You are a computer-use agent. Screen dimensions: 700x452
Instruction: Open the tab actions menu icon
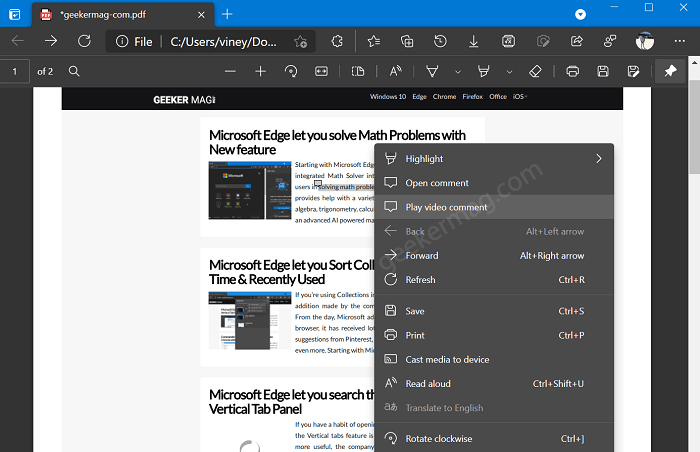tap(14, 14)
